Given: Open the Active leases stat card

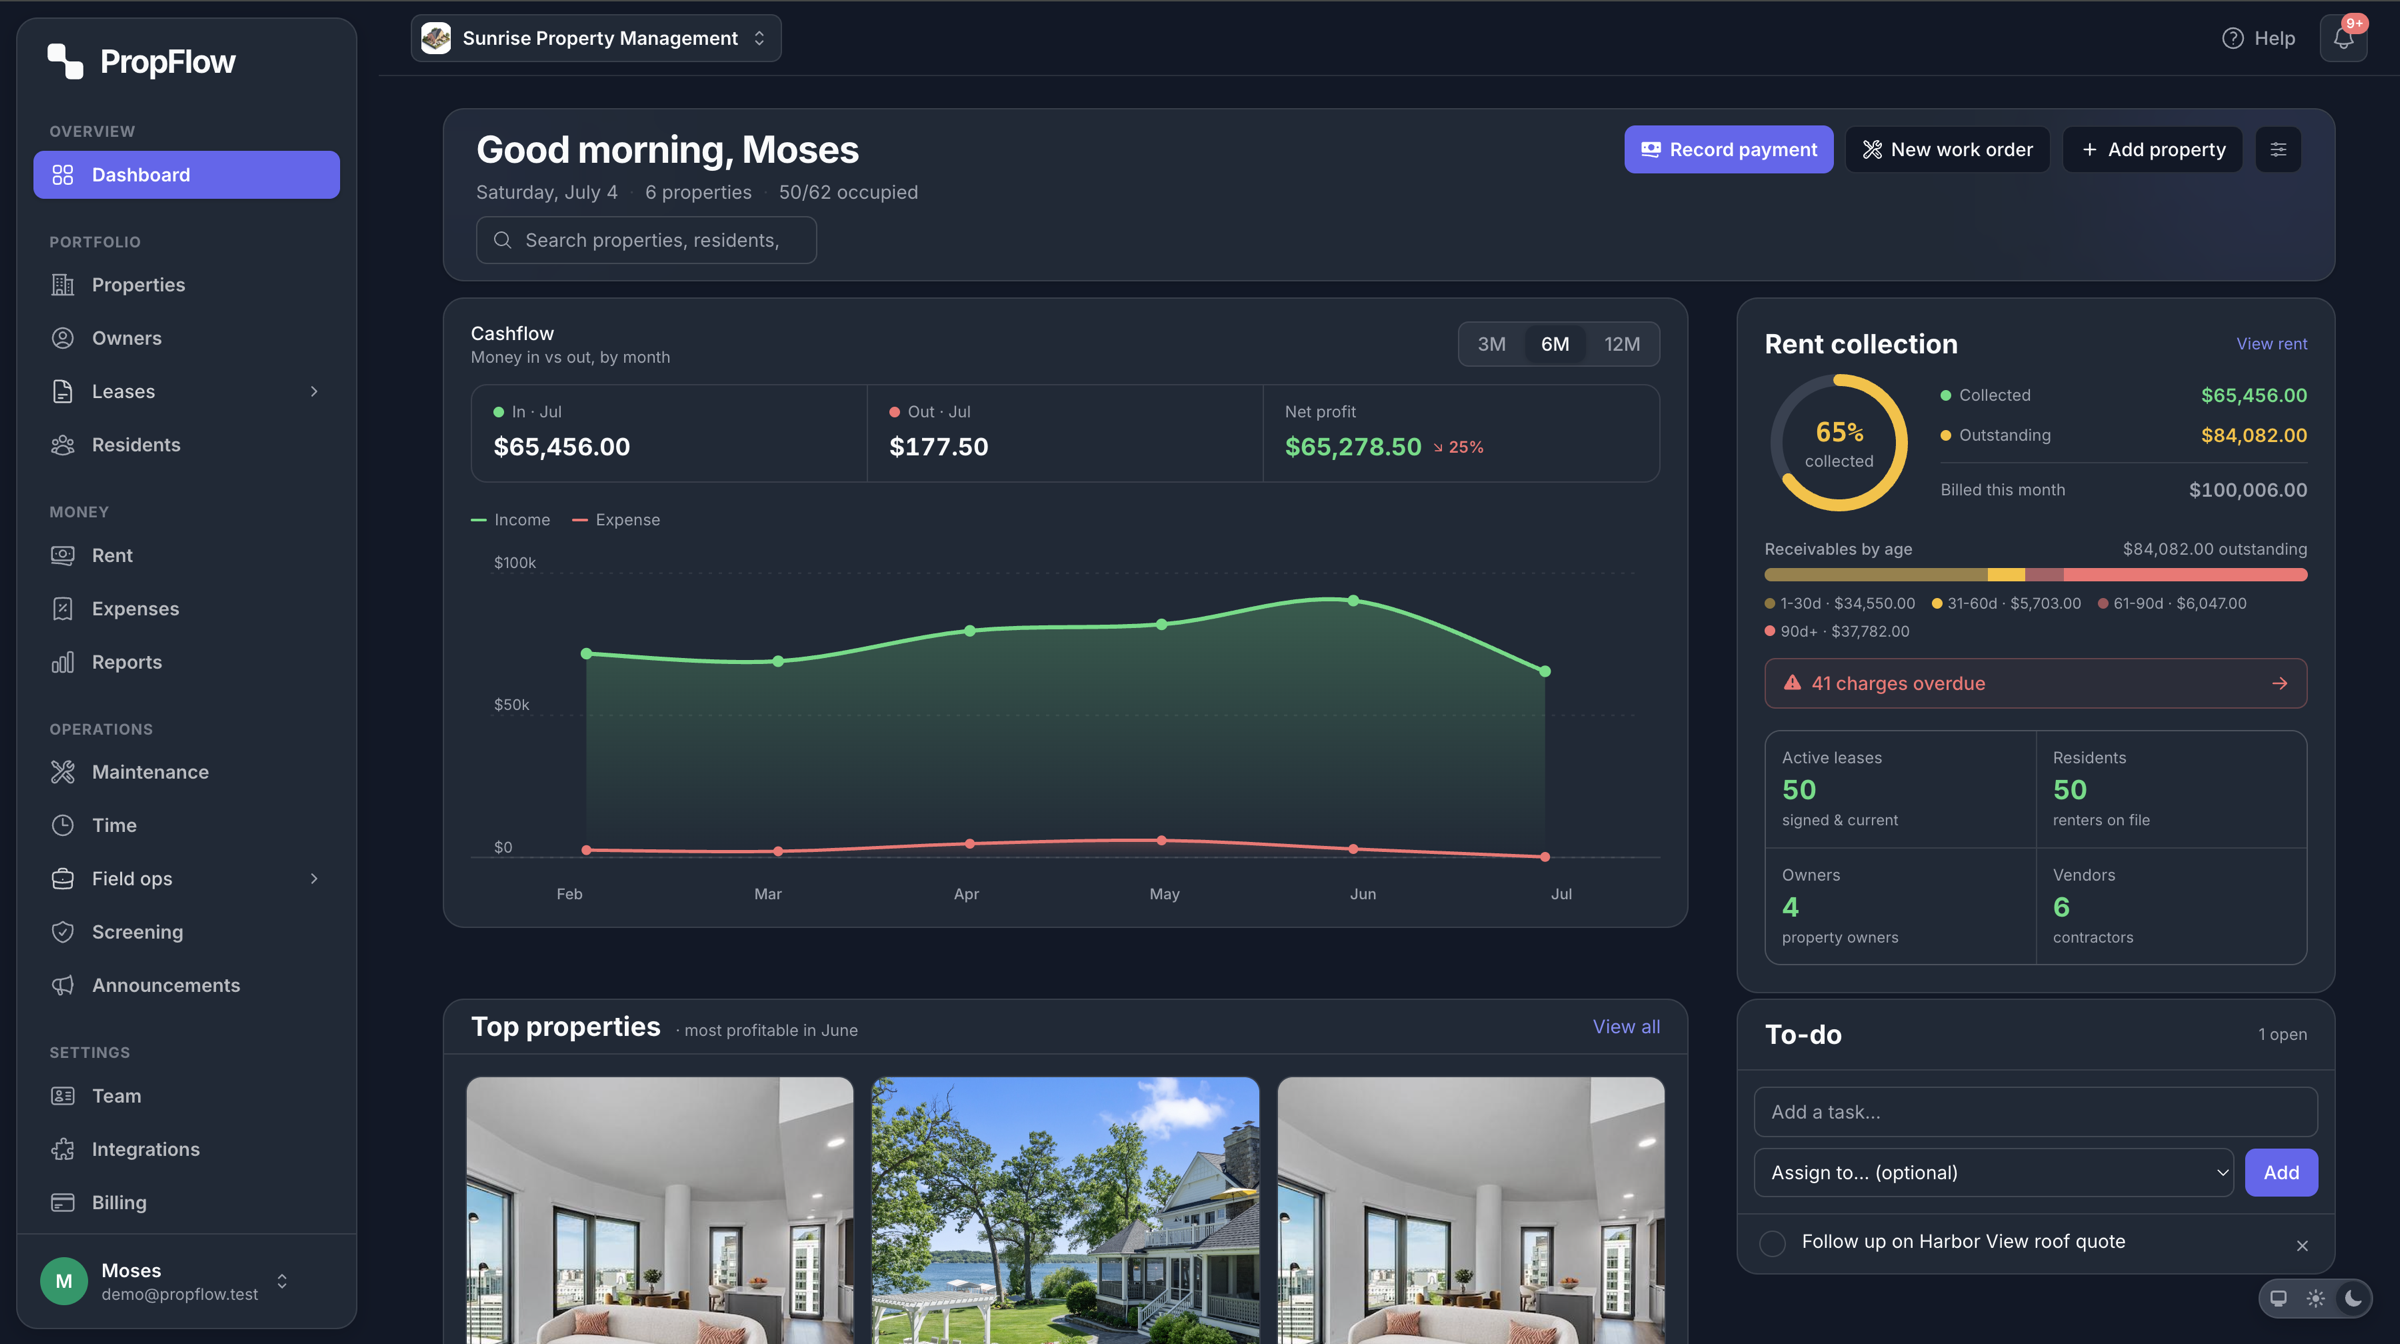Looking at the screenshot, I should pos(1900,789).
